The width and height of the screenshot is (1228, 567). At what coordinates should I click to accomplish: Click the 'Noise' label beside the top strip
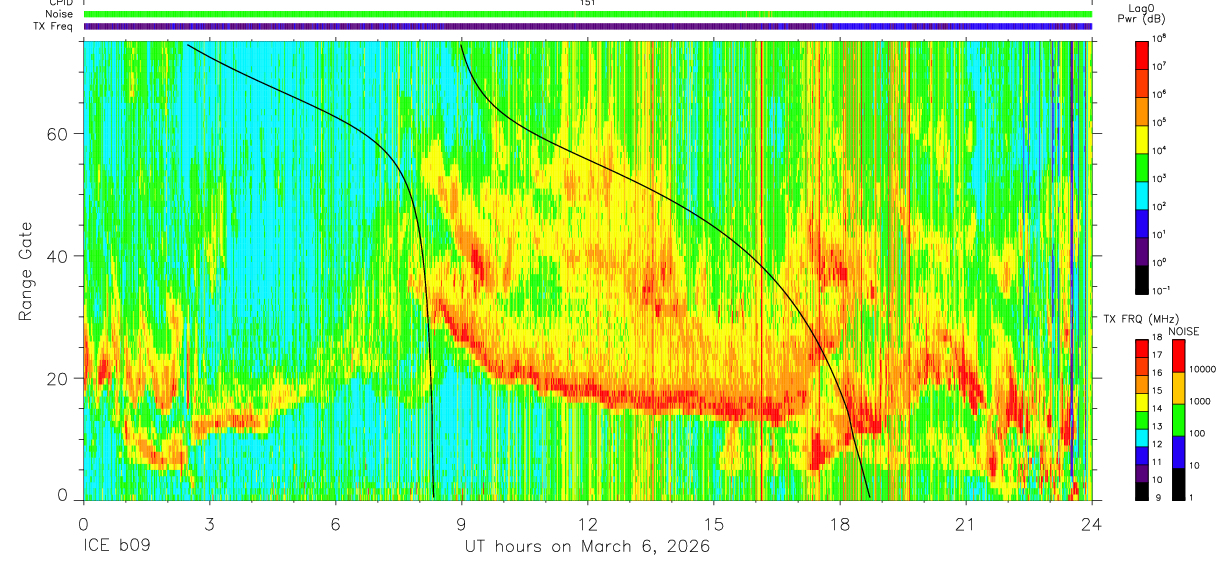[61, 14]
